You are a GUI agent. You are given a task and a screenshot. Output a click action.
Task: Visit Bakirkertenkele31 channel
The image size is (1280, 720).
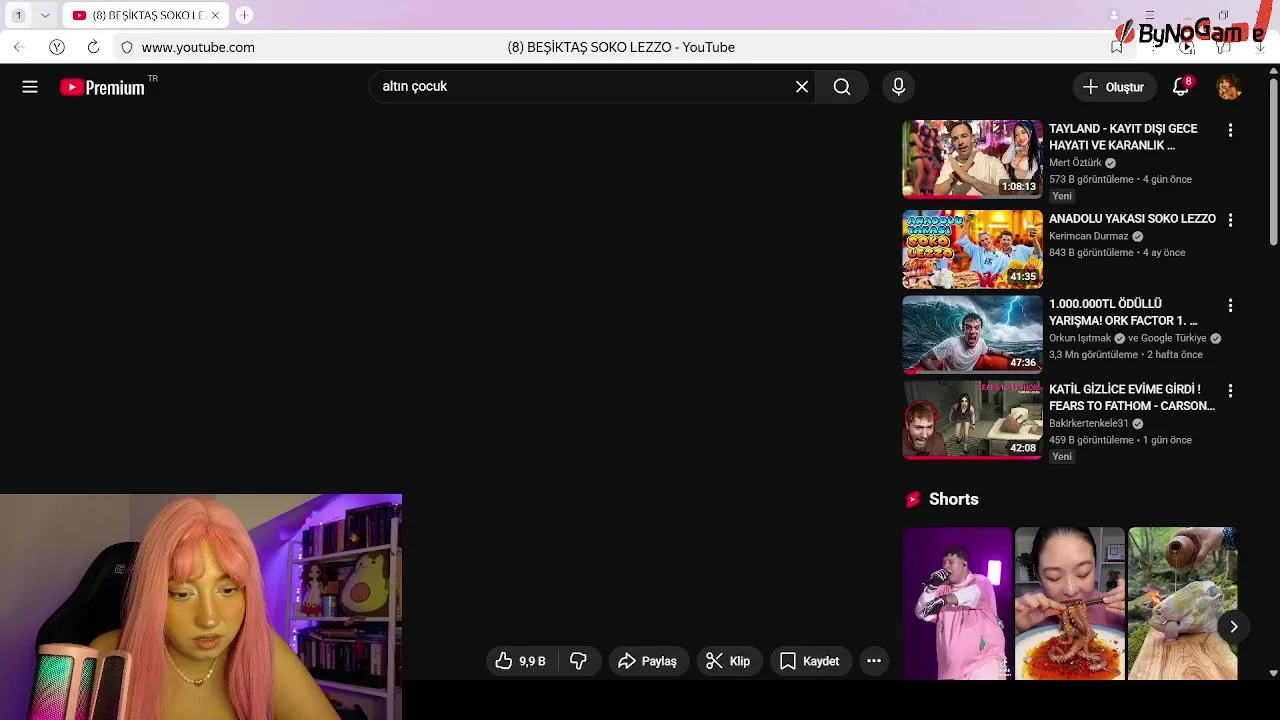[1089, 424]
